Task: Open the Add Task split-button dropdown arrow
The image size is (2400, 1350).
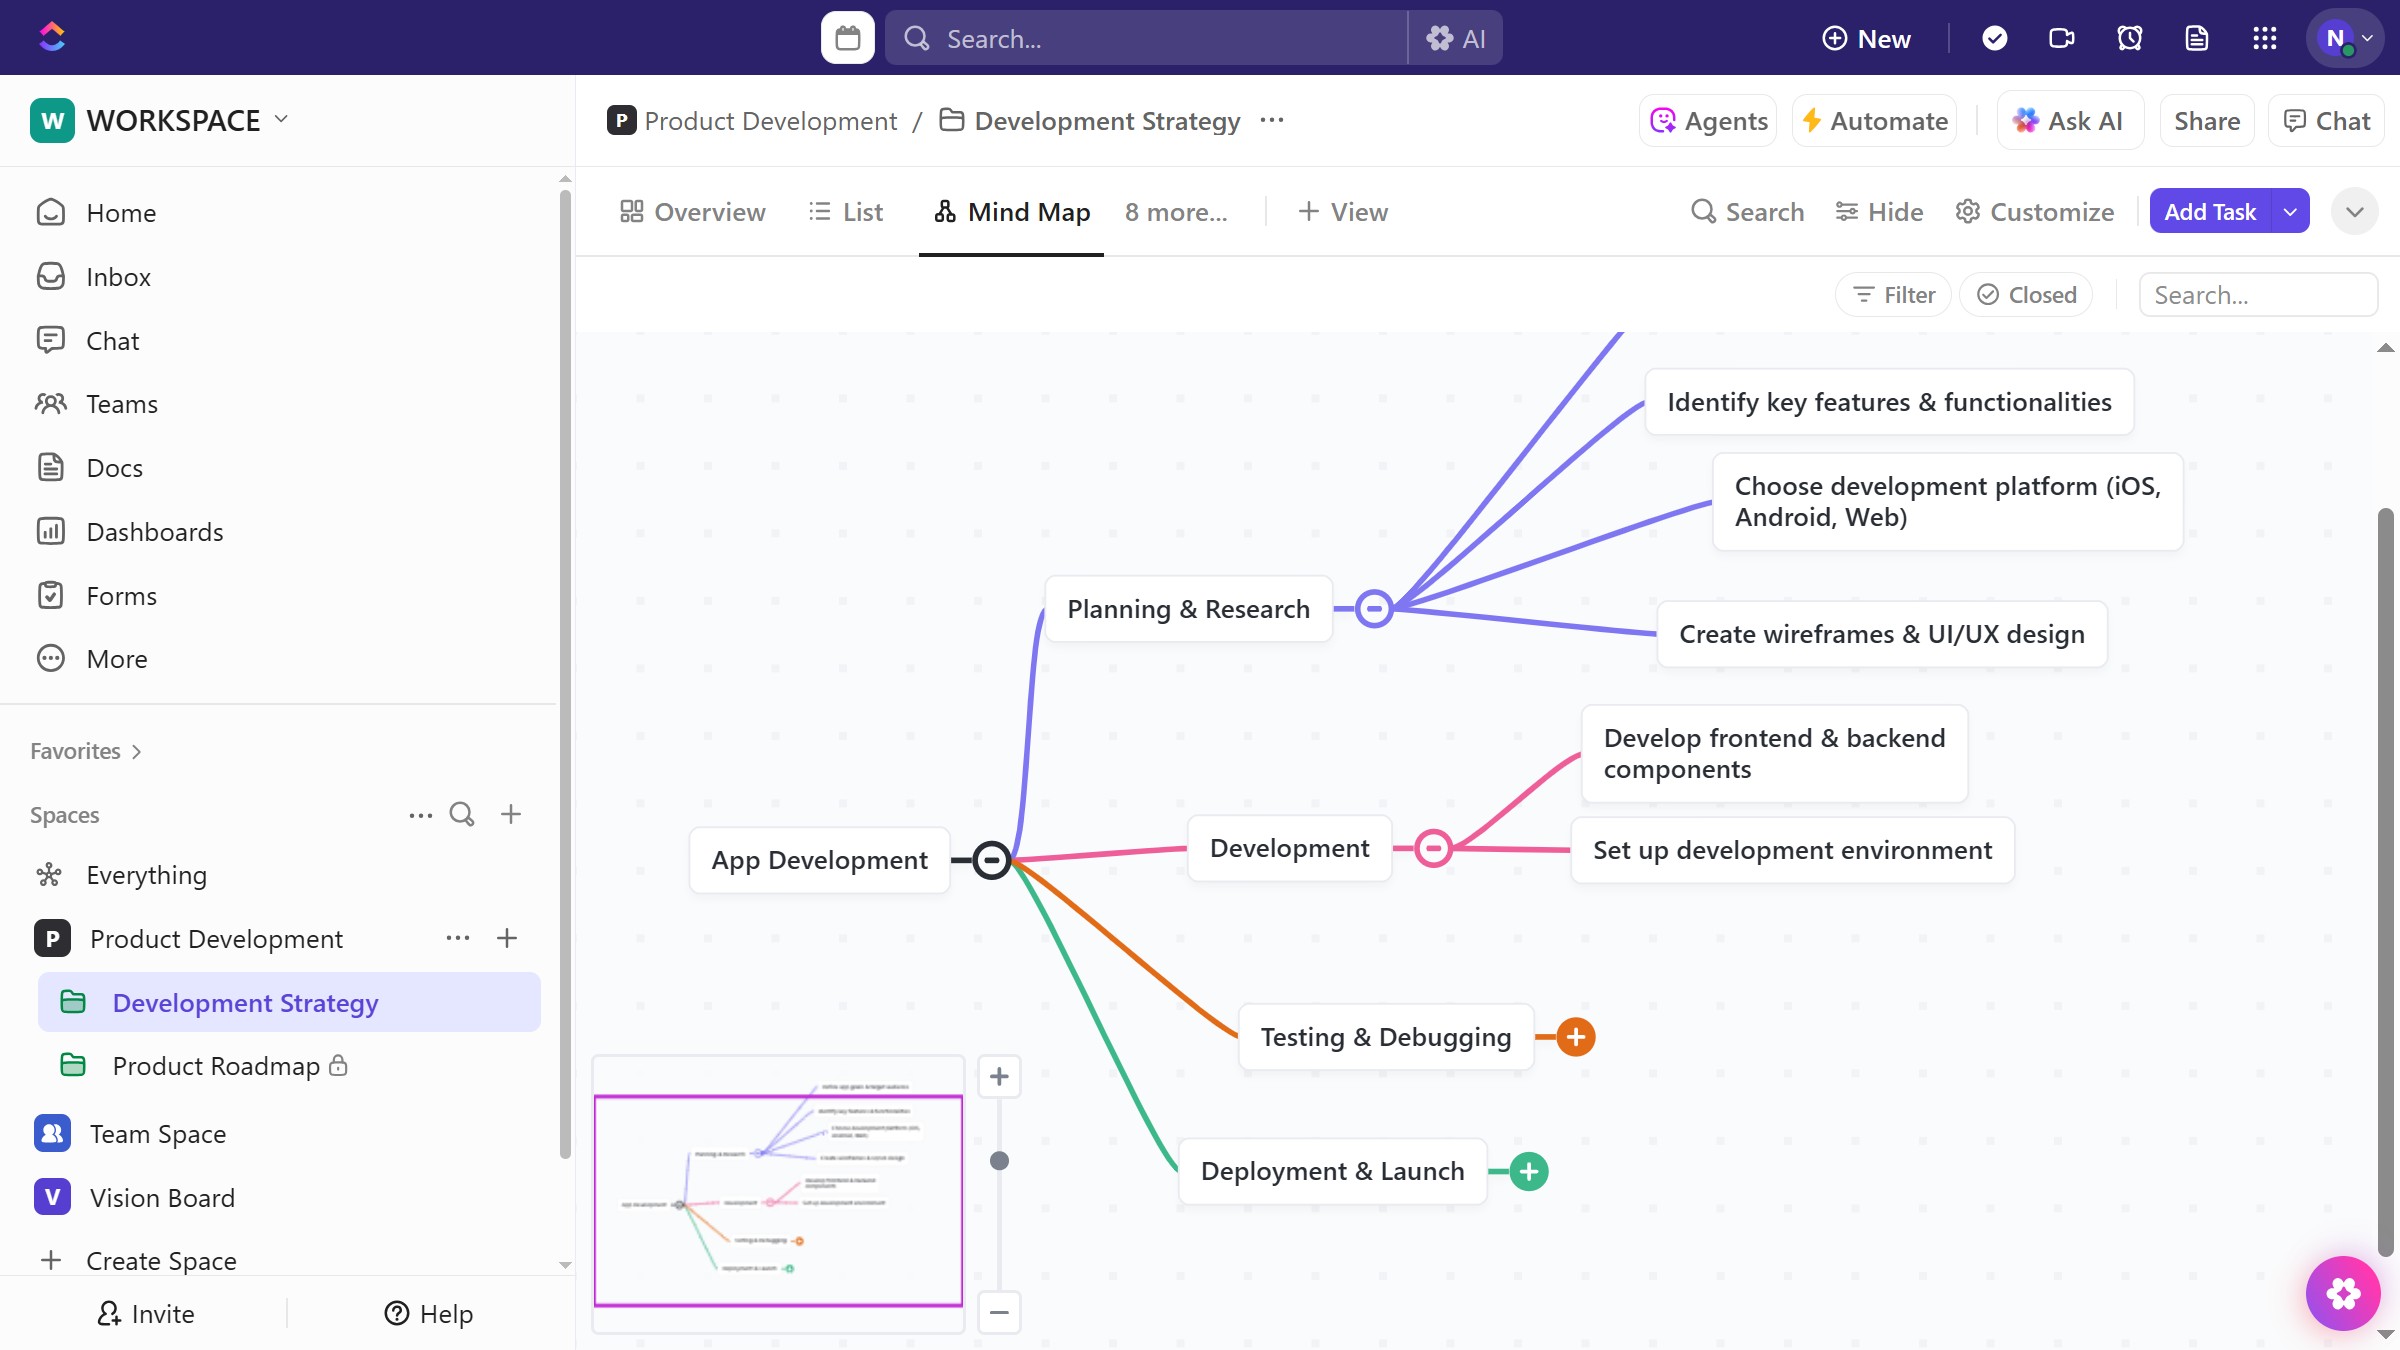Action: point(2291,211)
